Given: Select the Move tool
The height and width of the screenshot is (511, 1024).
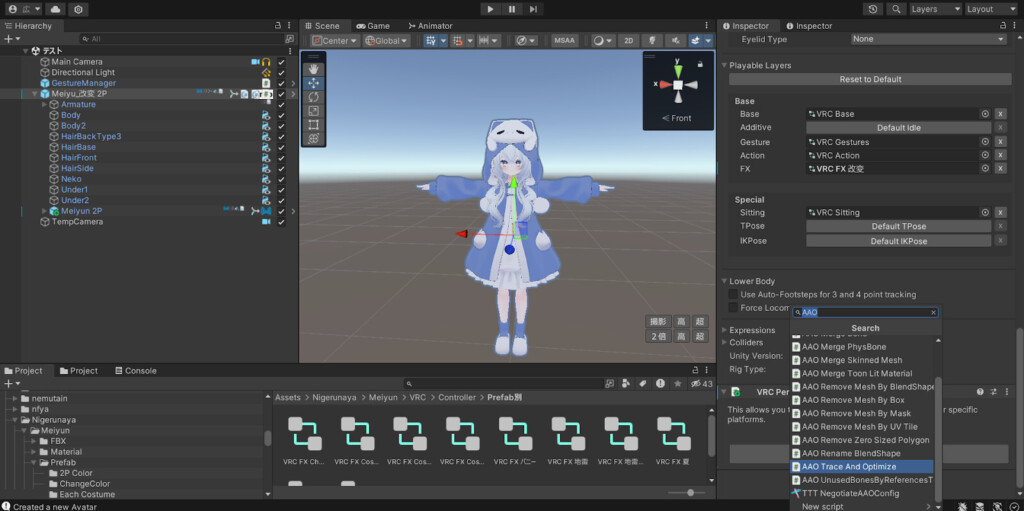Looking at the screenshot, I should [313, 83].
